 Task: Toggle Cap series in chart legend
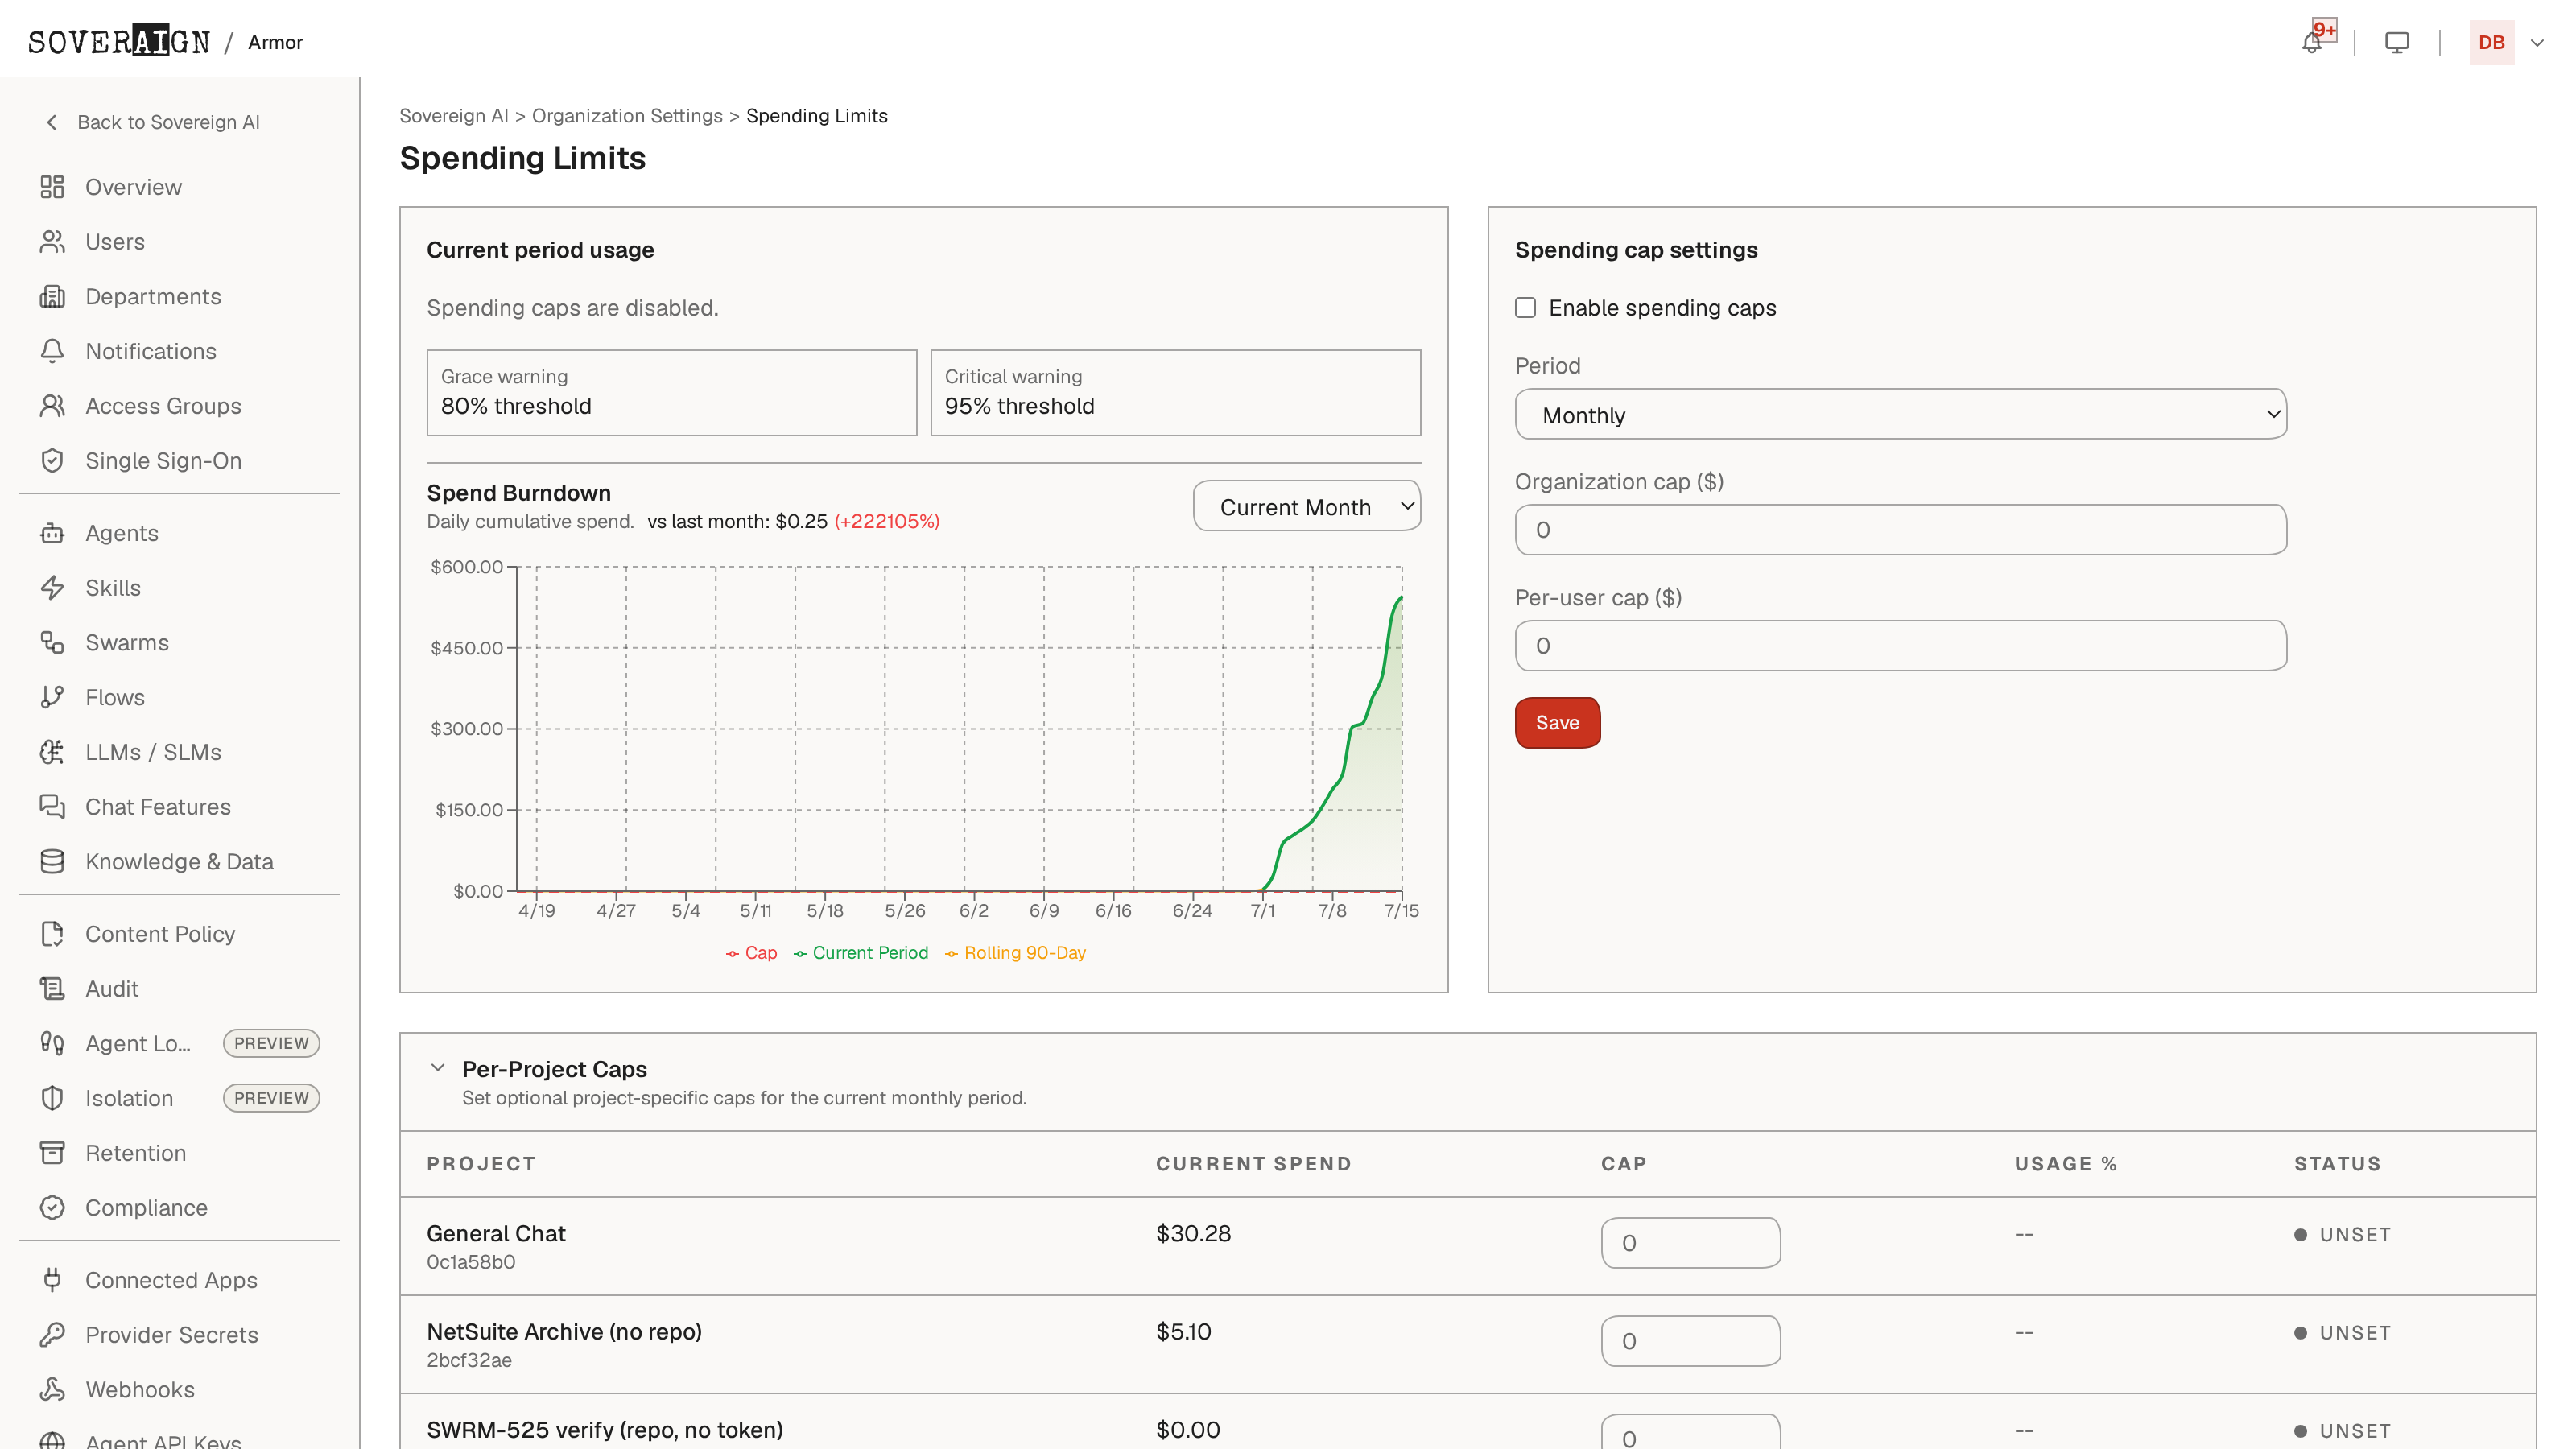(x=751, y=953)
